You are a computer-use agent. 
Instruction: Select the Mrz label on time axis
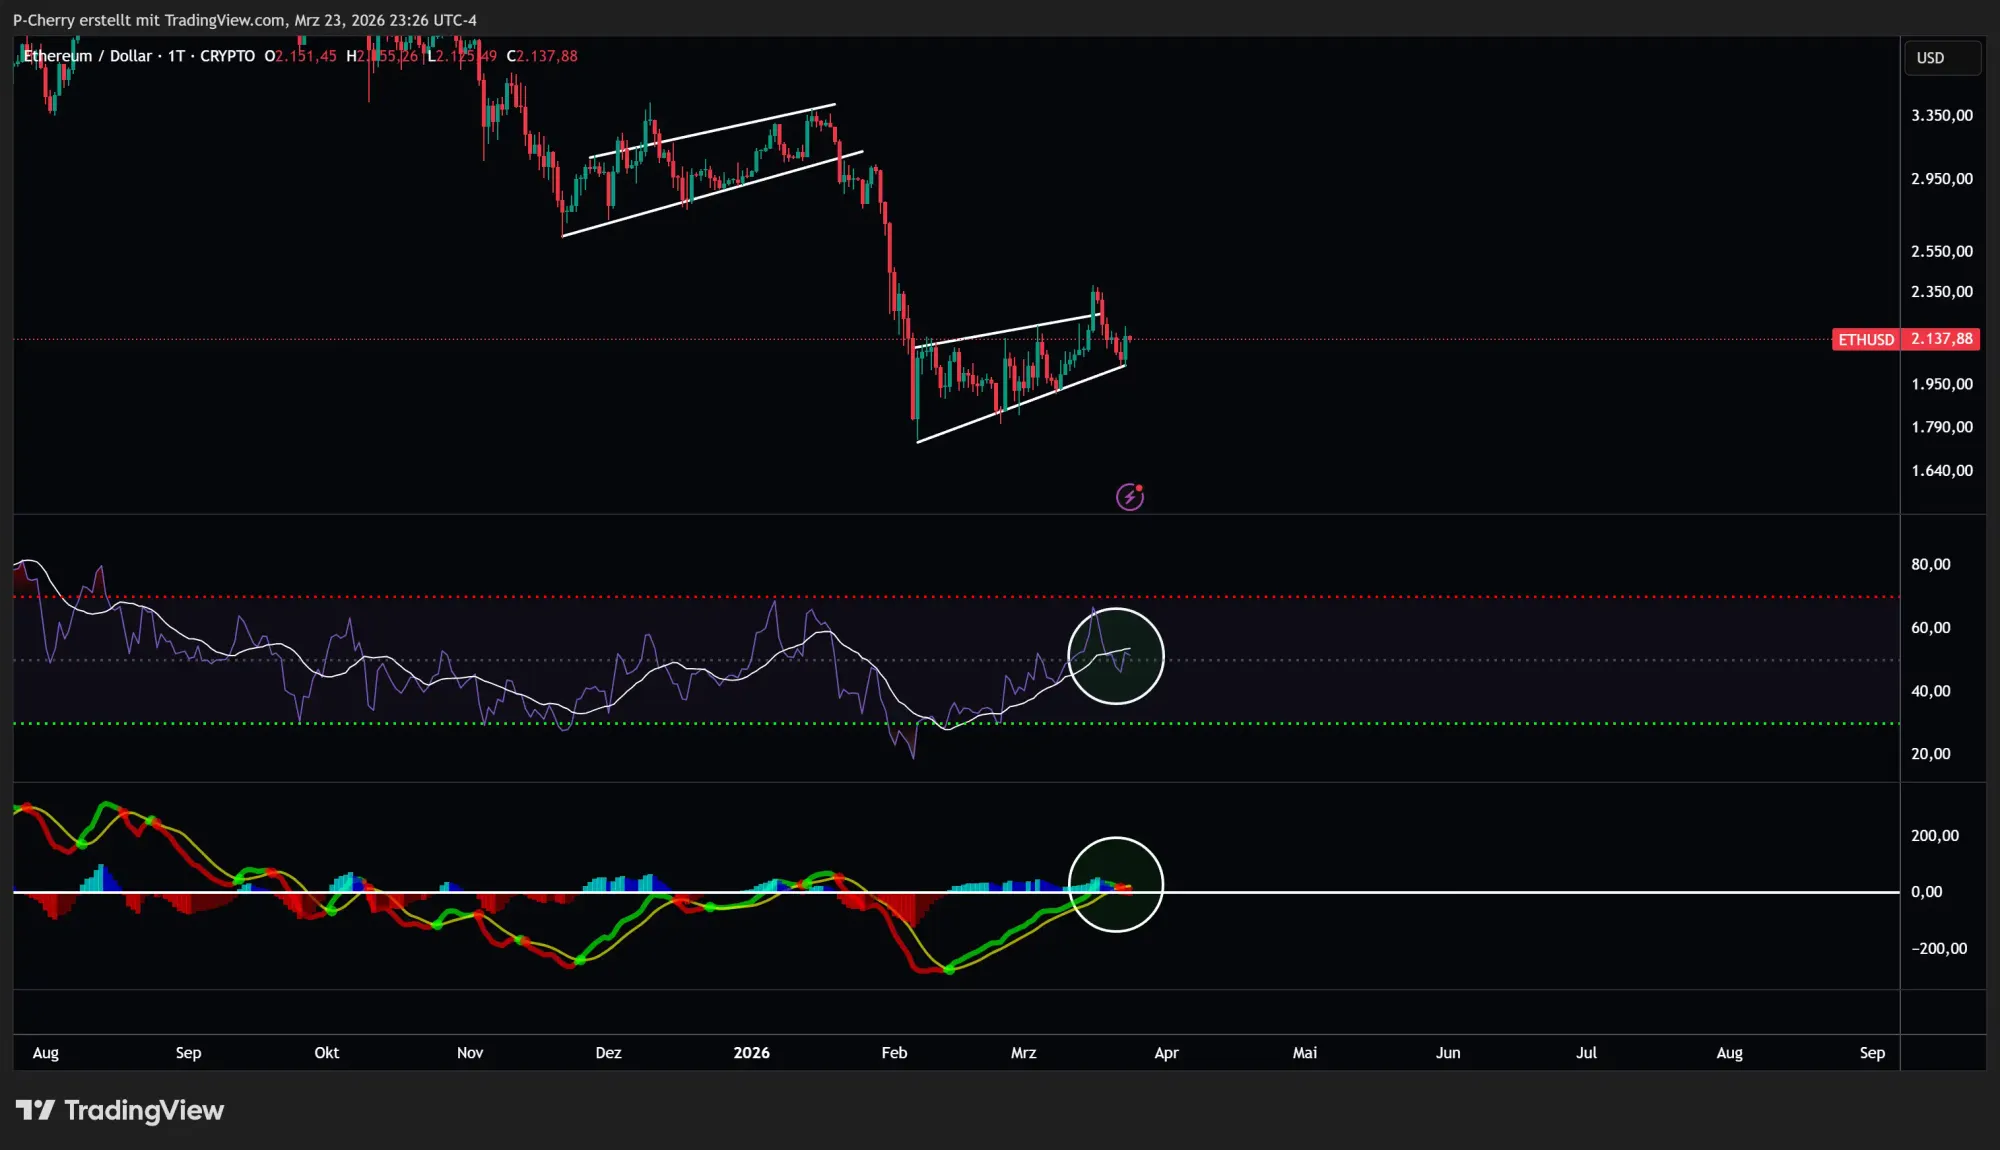(x=1023, y=1052)
